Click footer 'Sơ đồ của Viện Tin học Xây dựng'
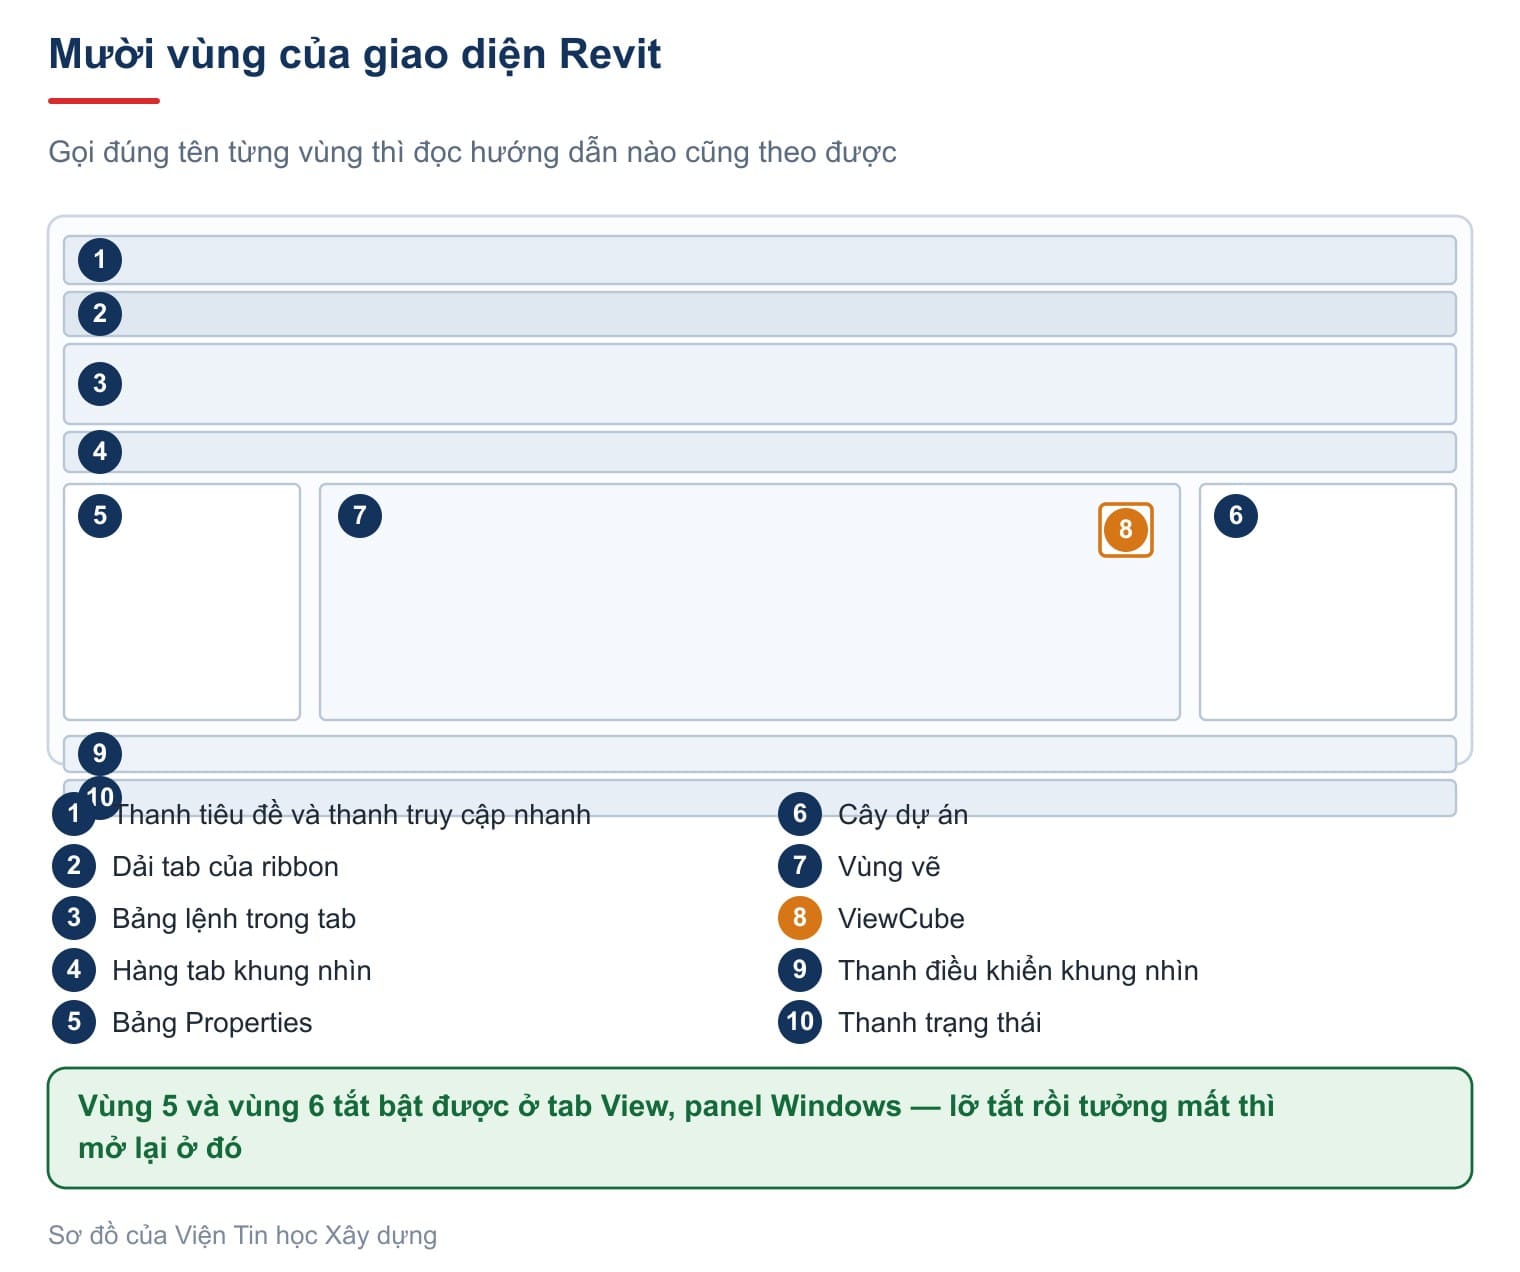 tap(243, 1236)
